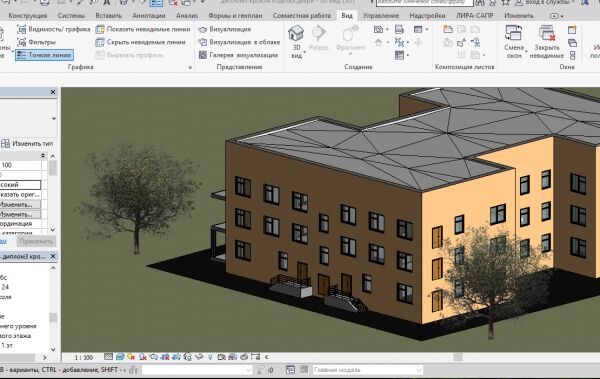Open Визуализация в облаке
This screenshot has height=379, width=600.
pyautogui.click(x=239, y=42)
